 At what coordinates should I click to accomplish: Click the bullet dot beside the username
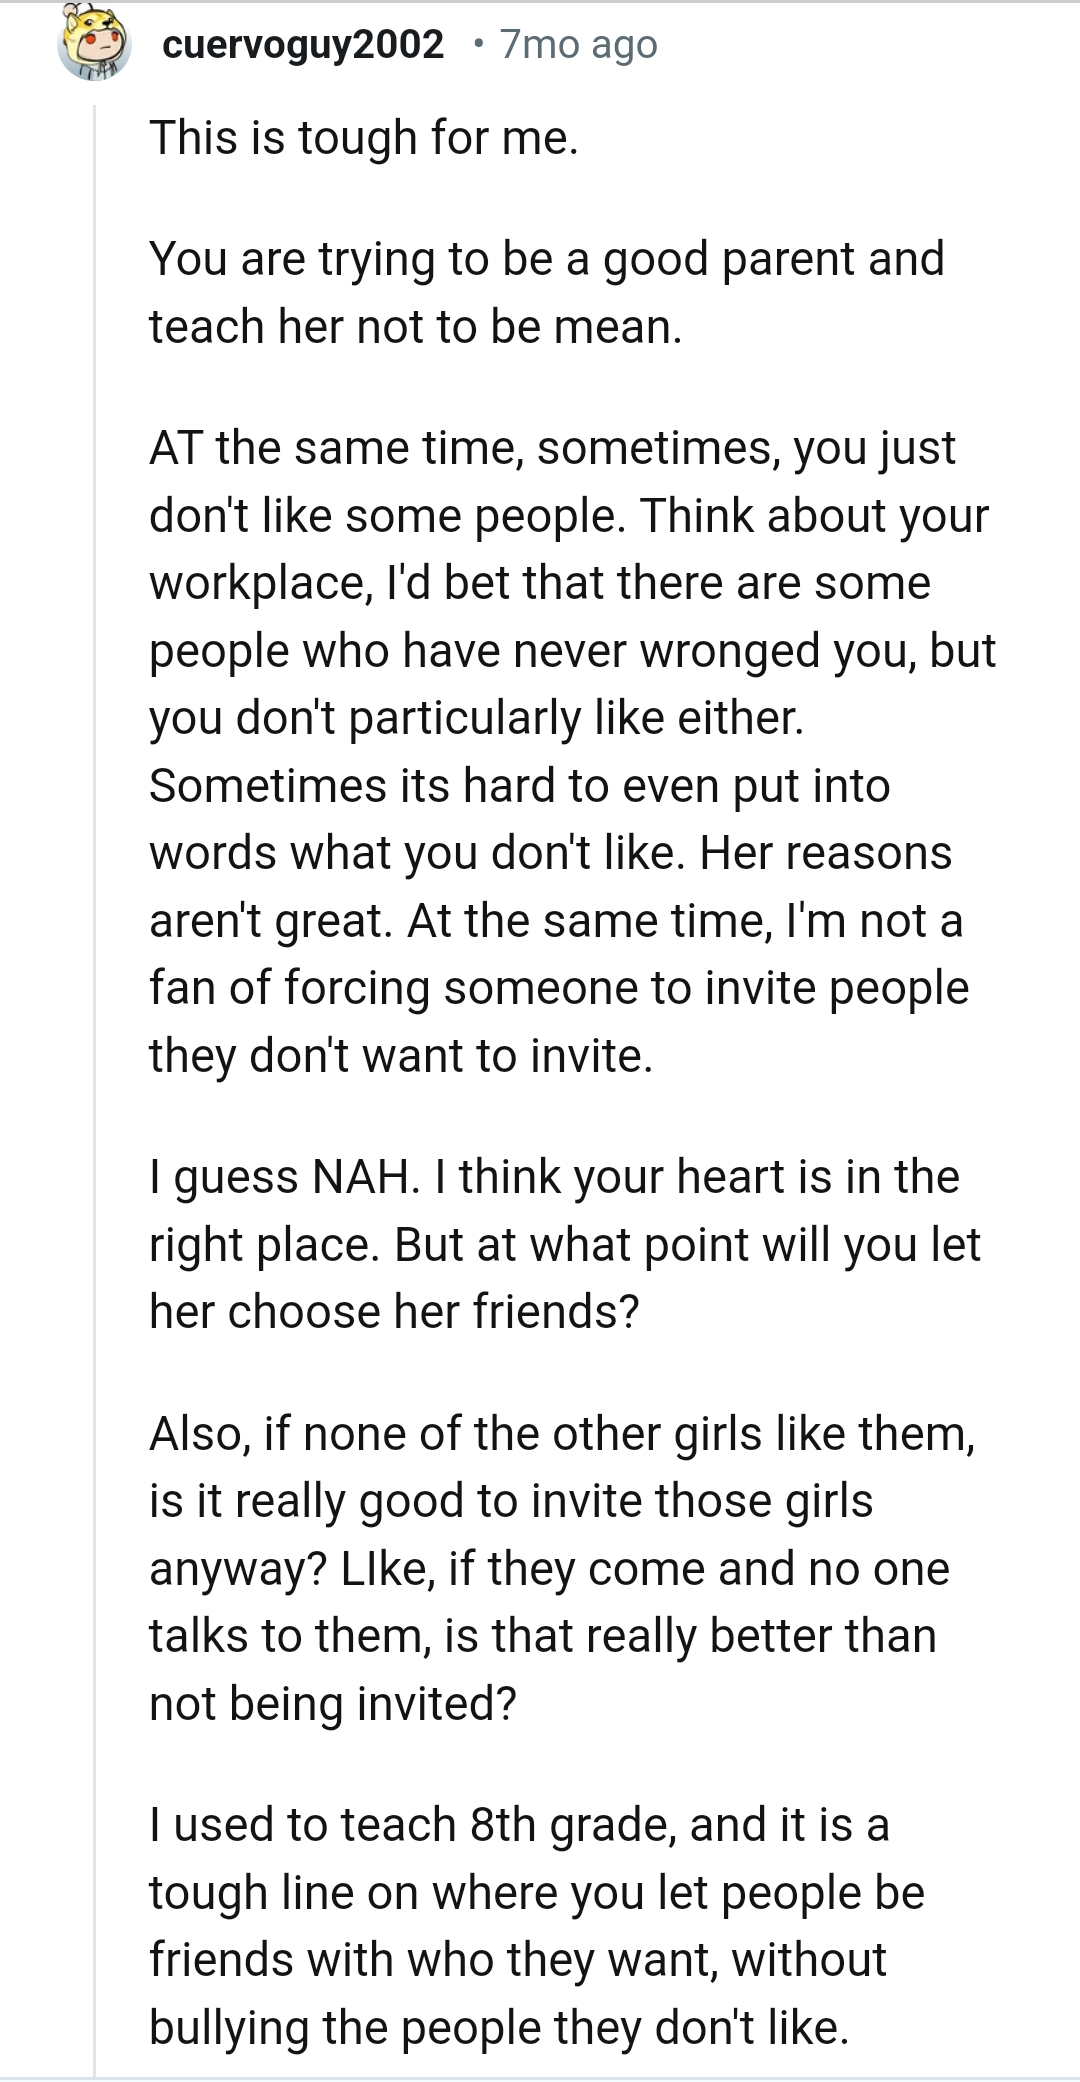[x=477, y=44]
